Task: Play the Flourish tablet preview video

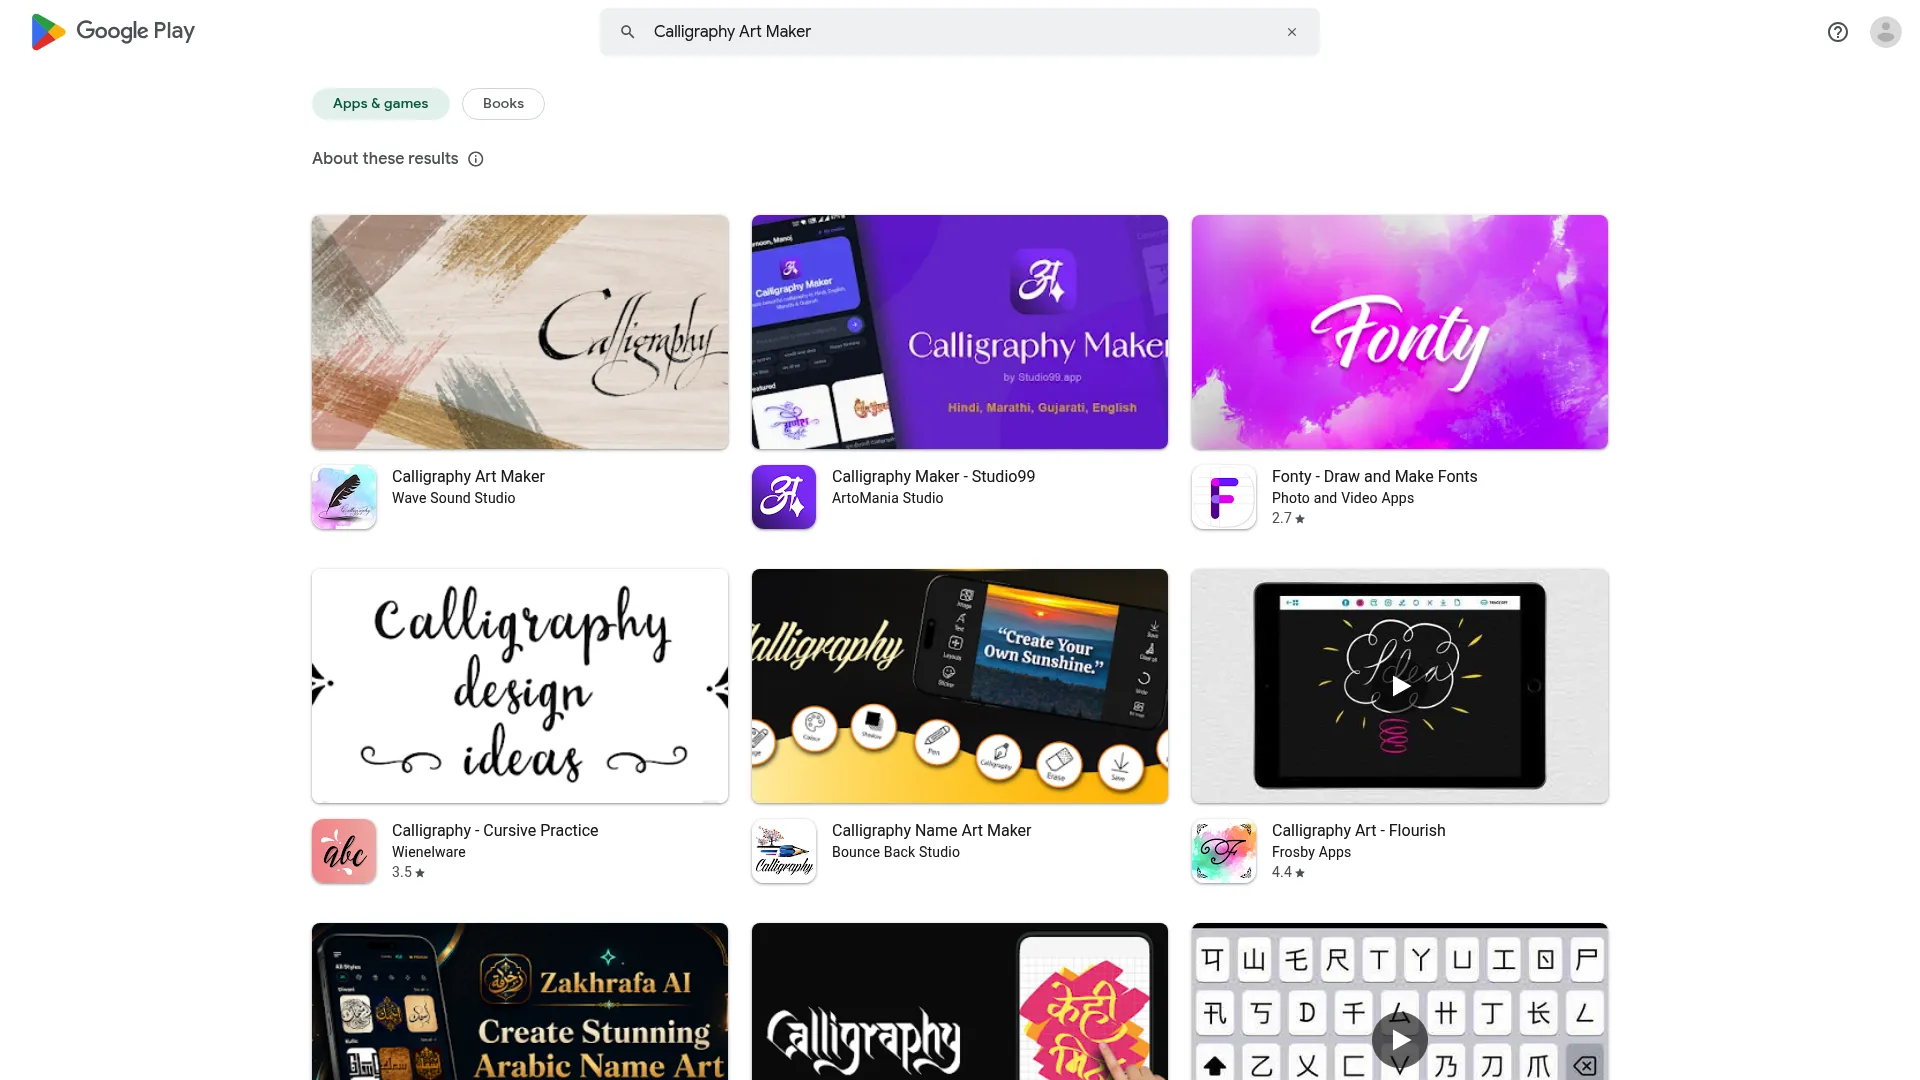Action: (x=1400, y=686)
